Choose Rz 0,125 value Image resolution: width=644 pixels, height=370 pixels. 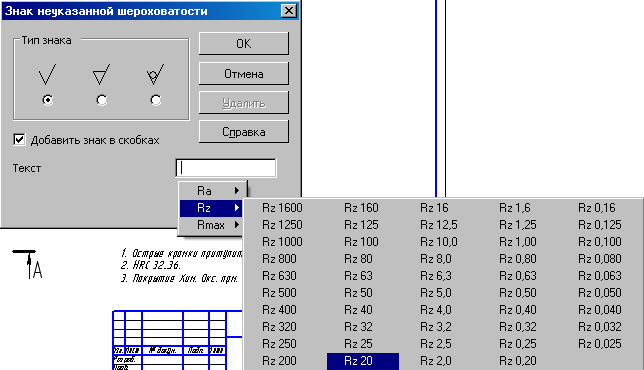click(x=600, y=225)
